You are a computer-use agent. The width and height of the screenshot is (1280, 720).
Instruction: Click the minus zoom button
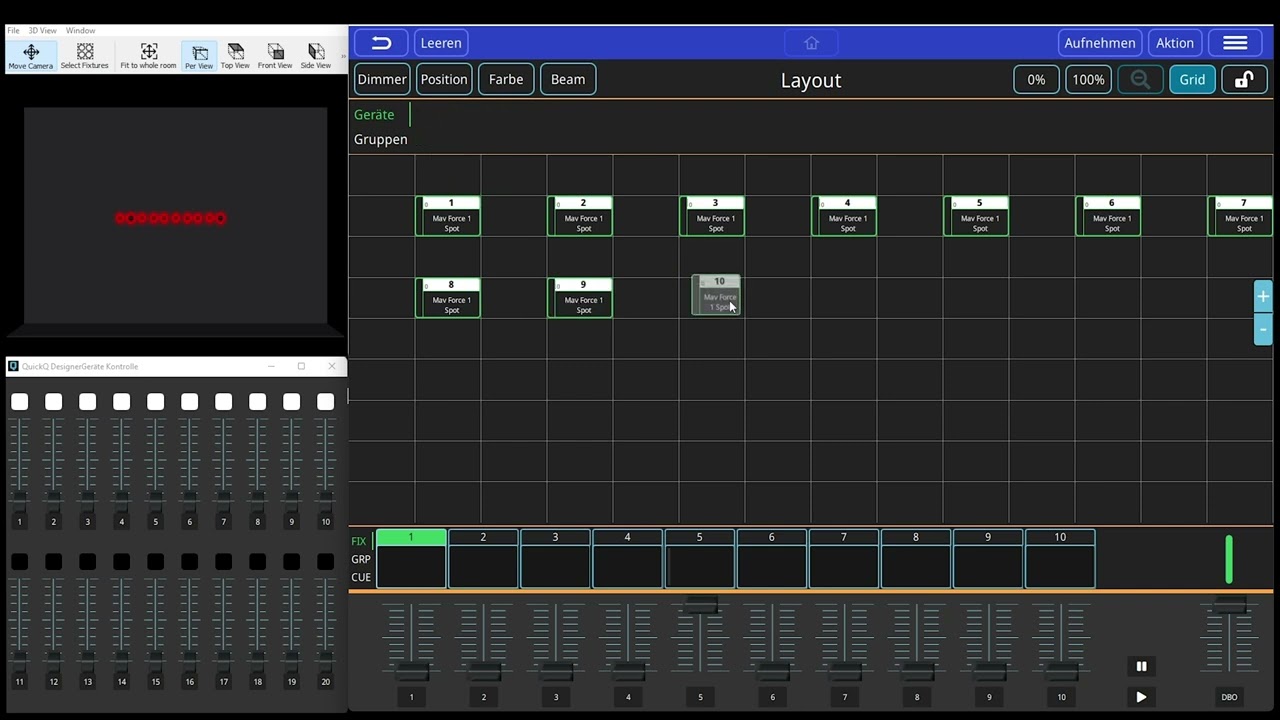click(1263, 329)
